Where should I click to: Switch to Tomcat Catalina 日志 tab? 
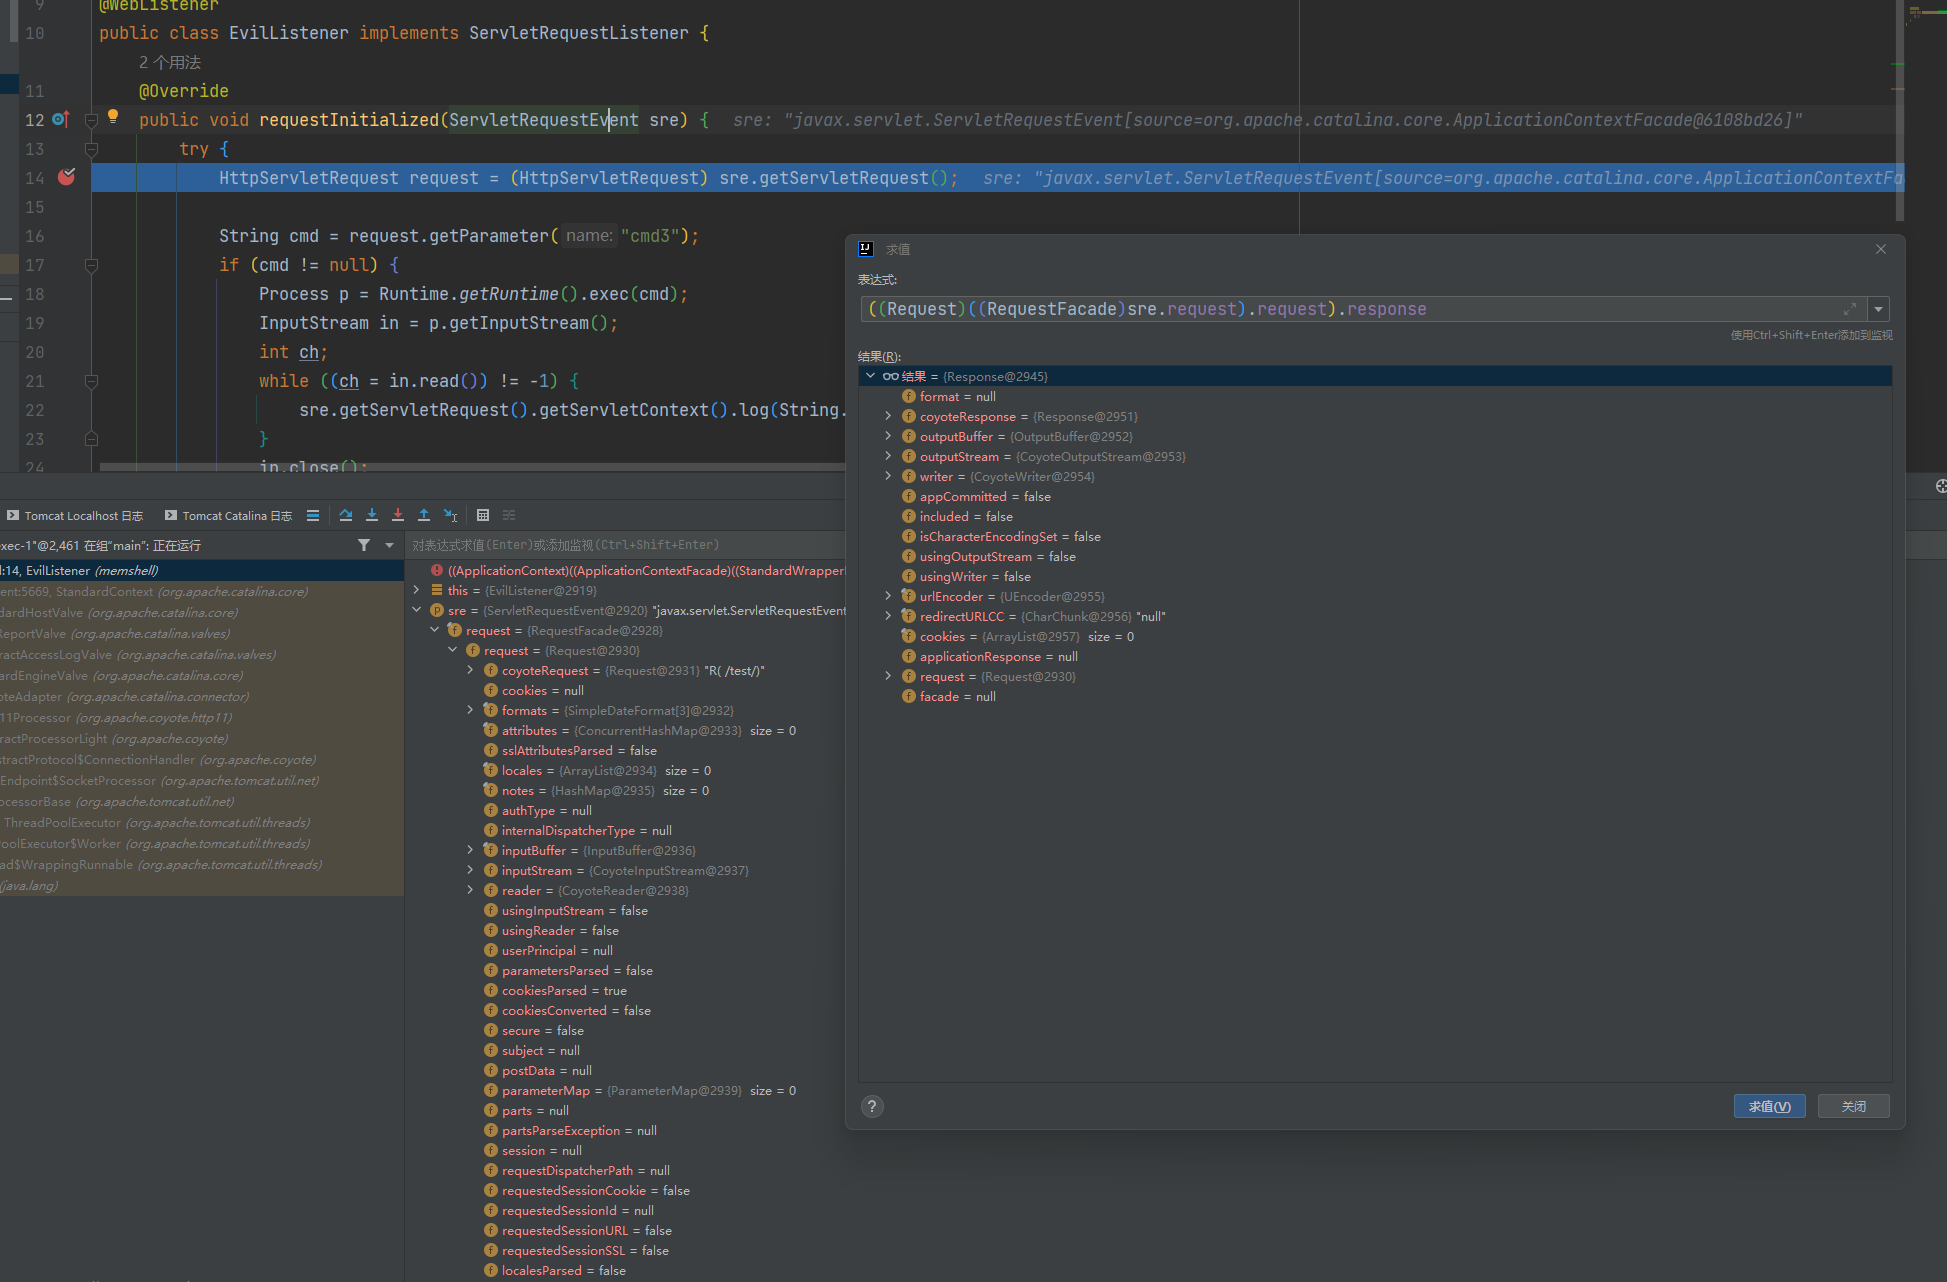pos(228,516)
